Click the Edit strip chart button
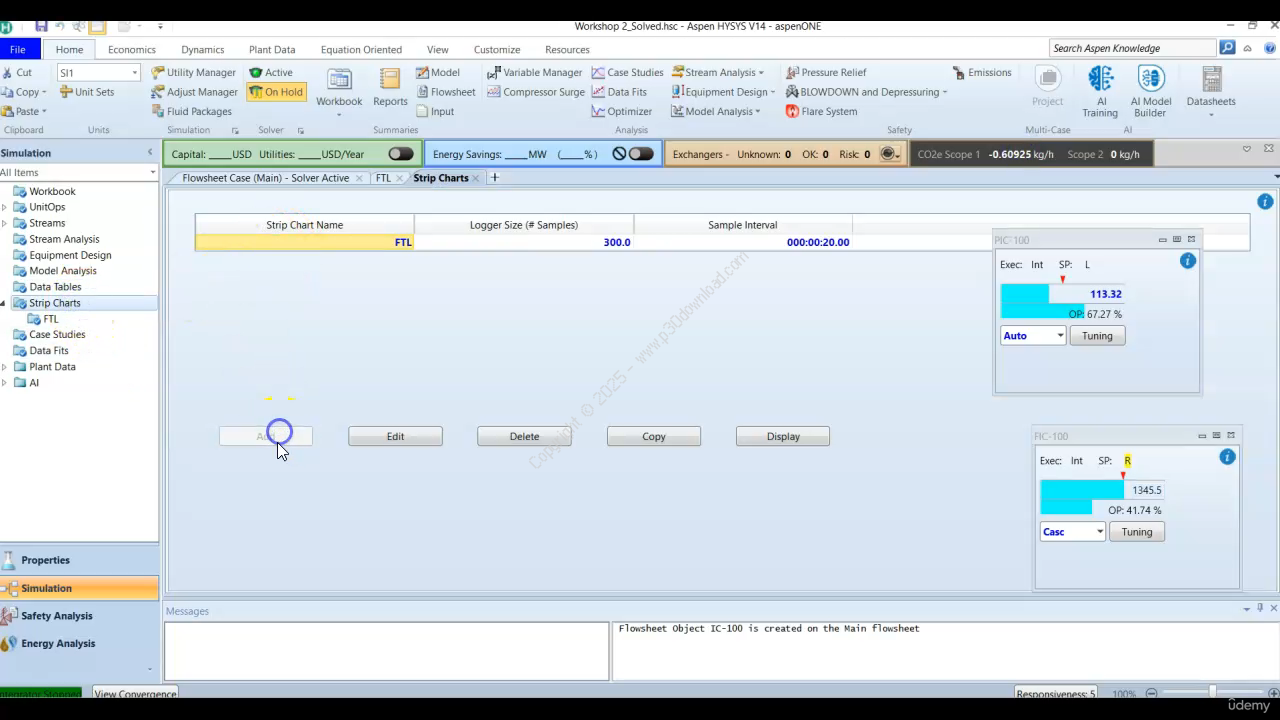Screen dimensions: 1280x720 pos(395,436)
